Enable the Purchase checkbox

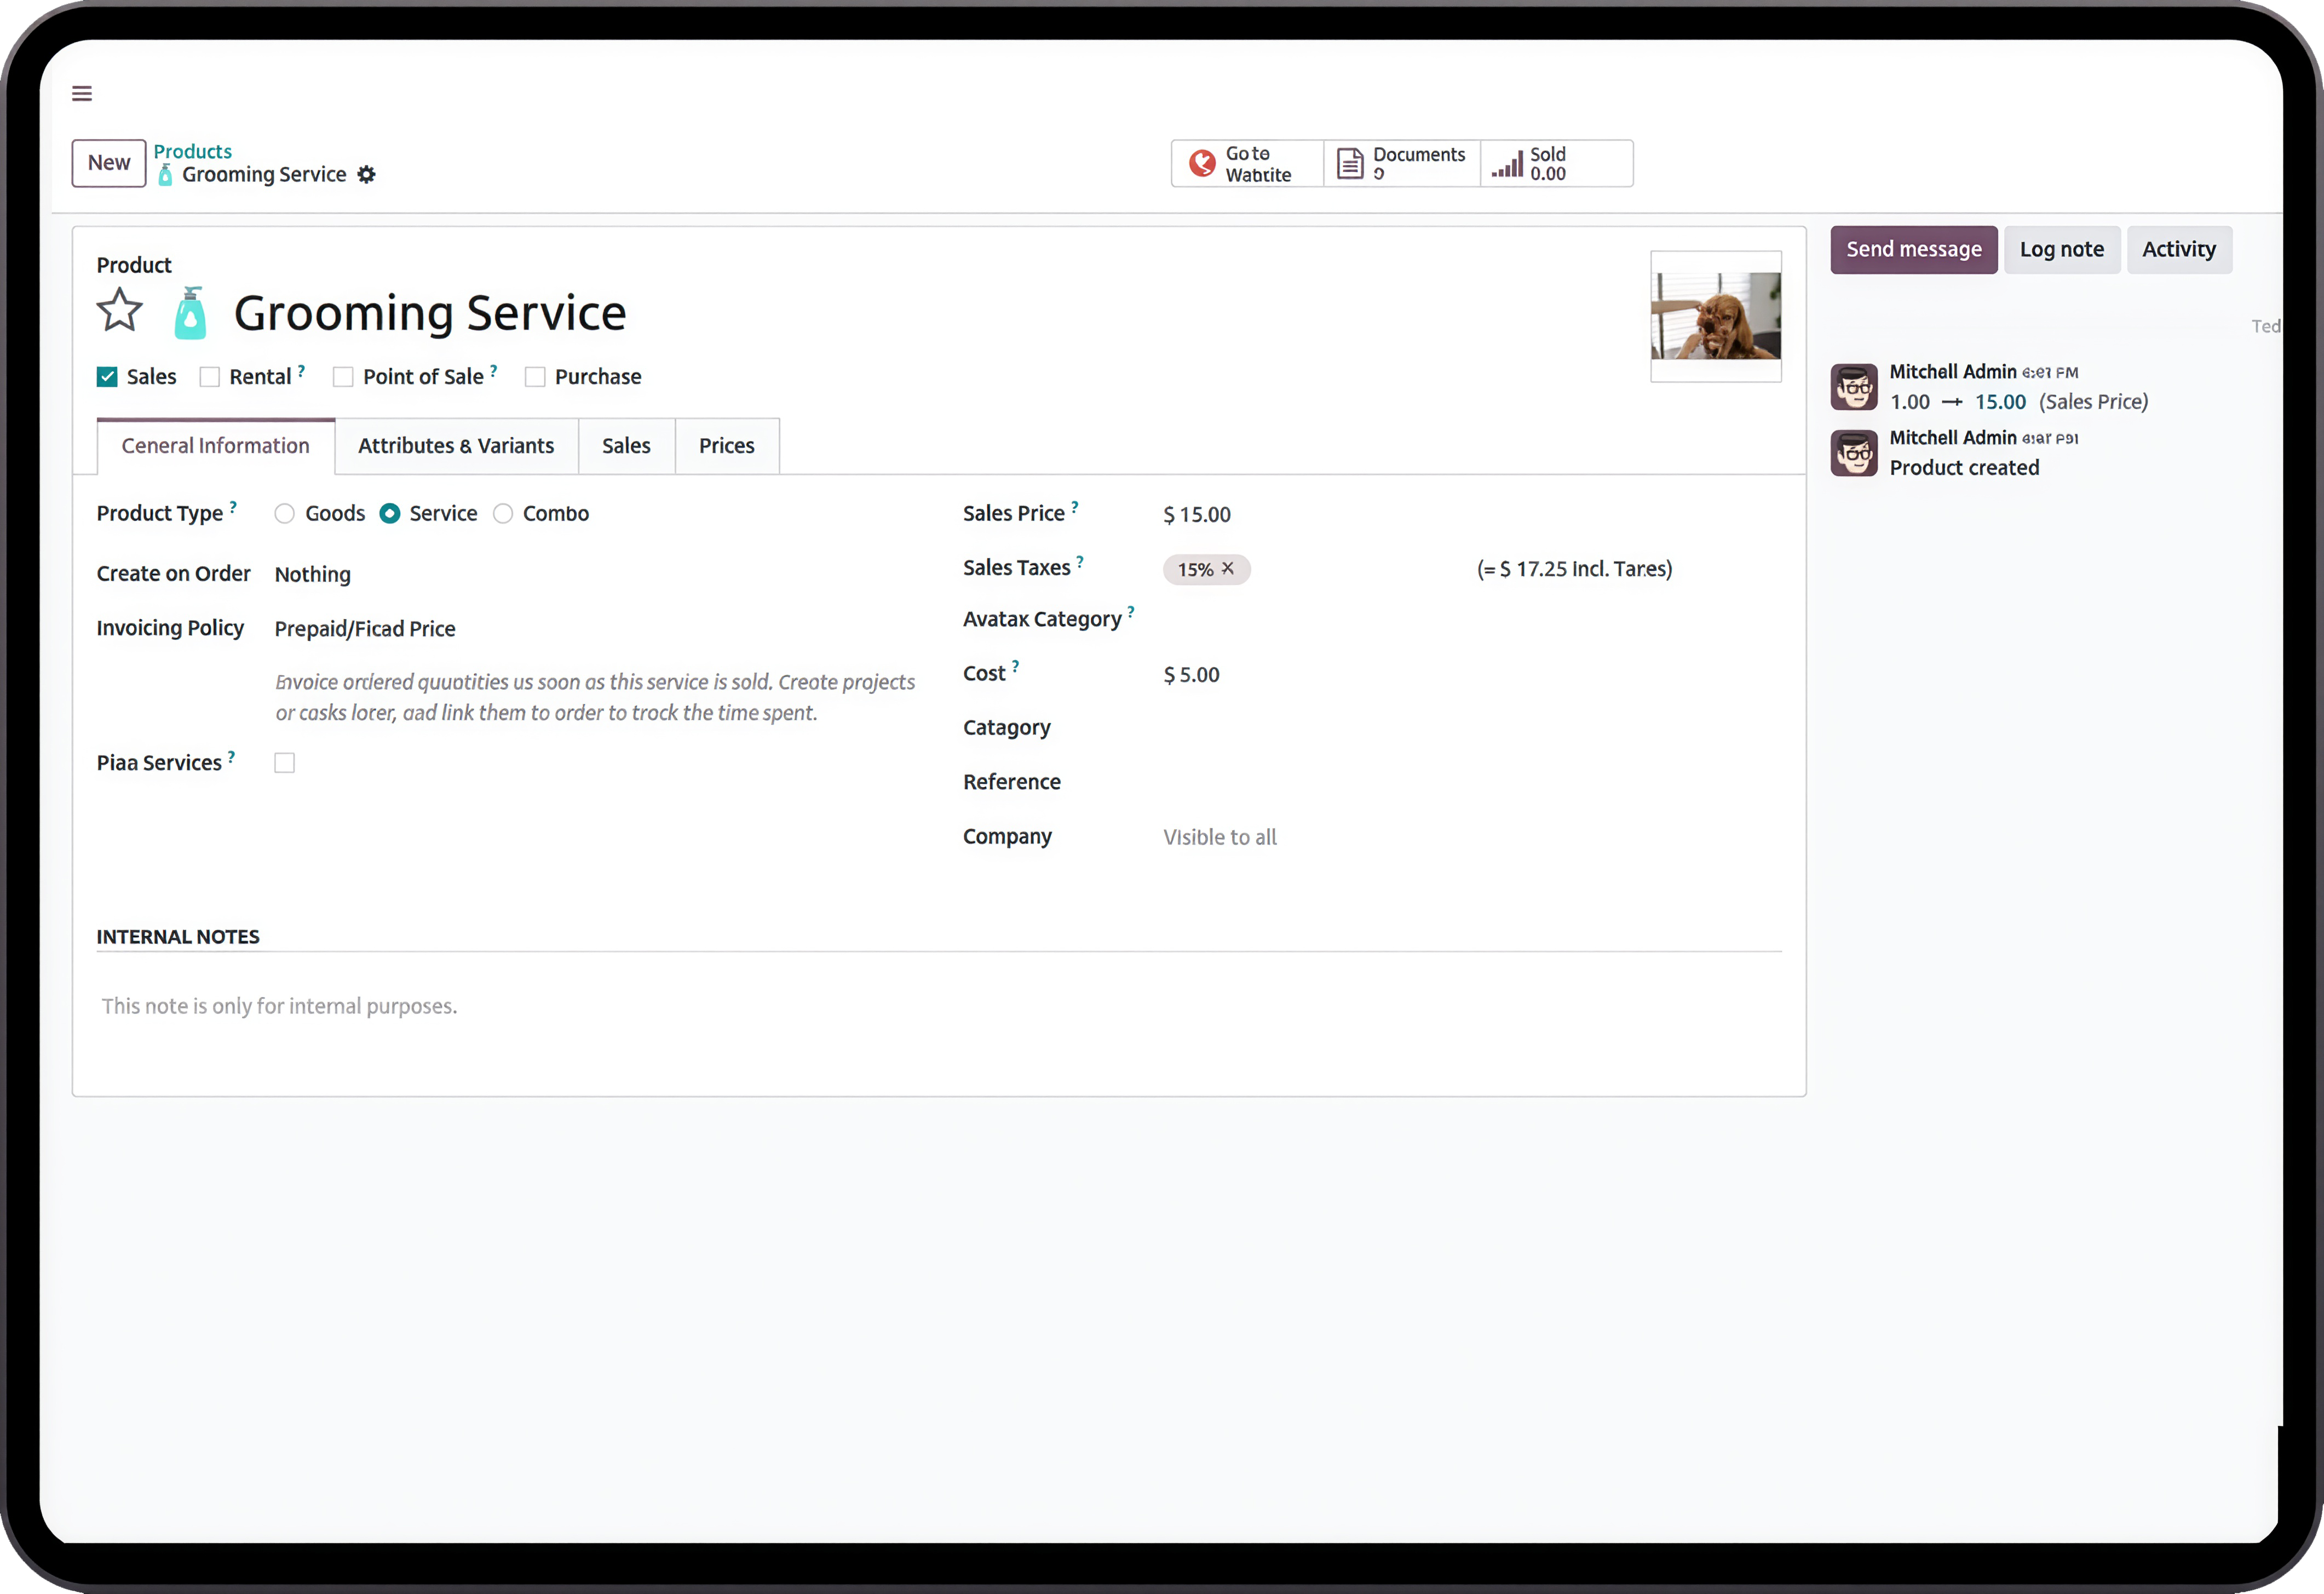[x=535, y=377]
